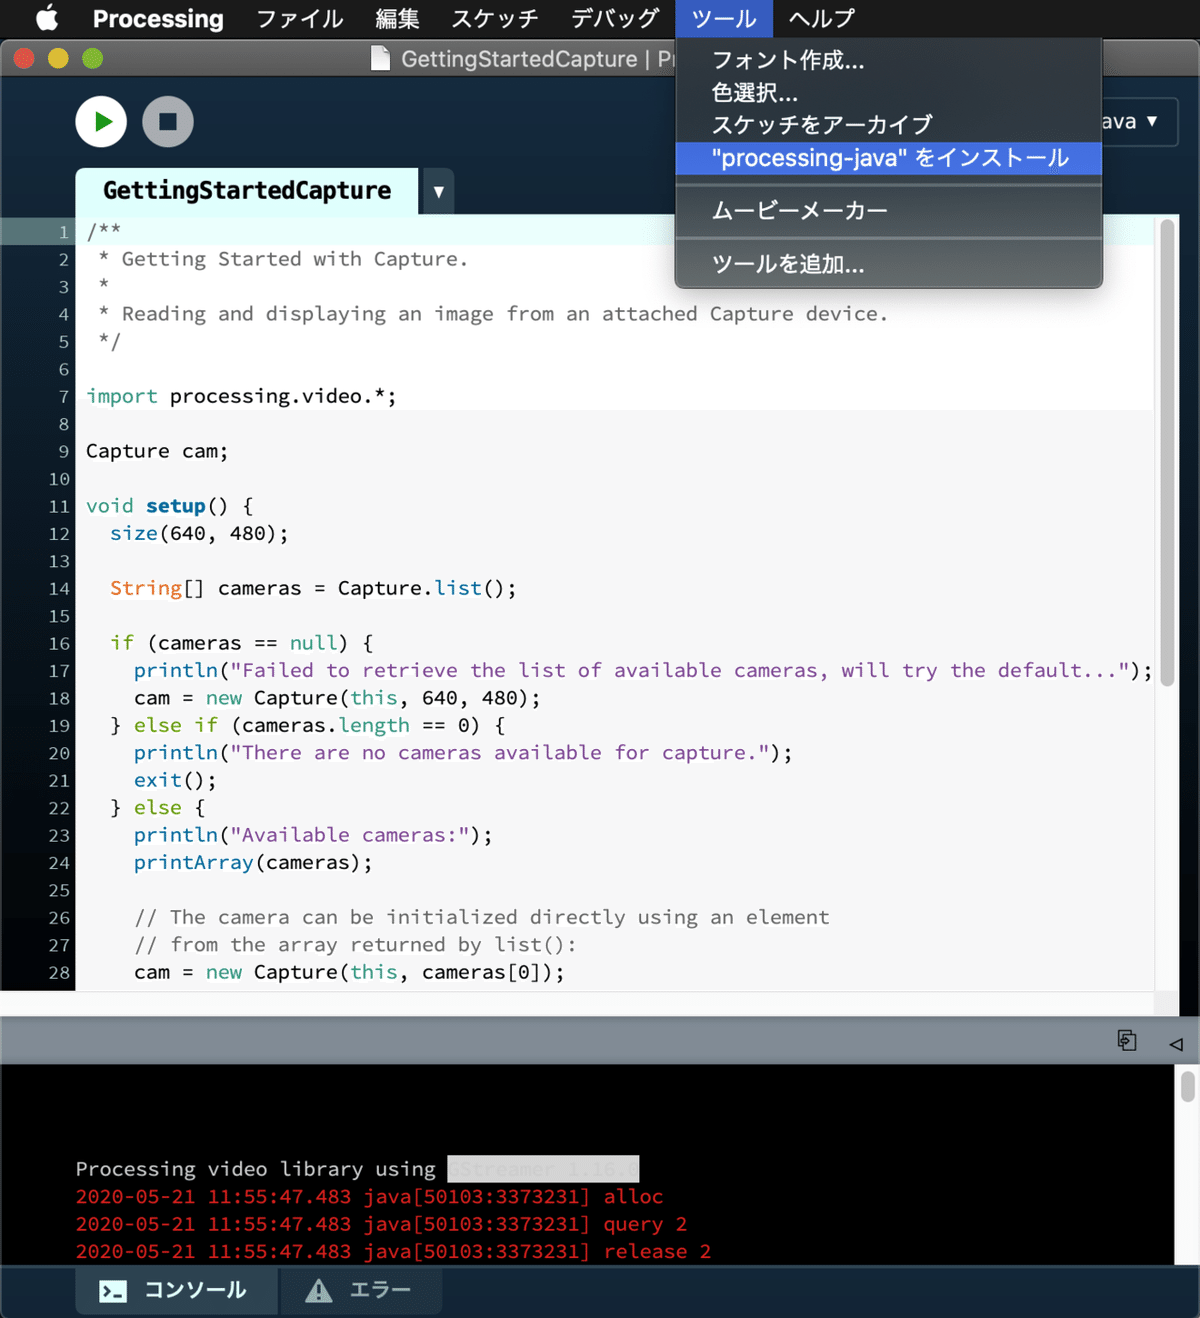Open the Processing application menu
This screenshot has width=1200, height=1318.
tap(158, 18)
